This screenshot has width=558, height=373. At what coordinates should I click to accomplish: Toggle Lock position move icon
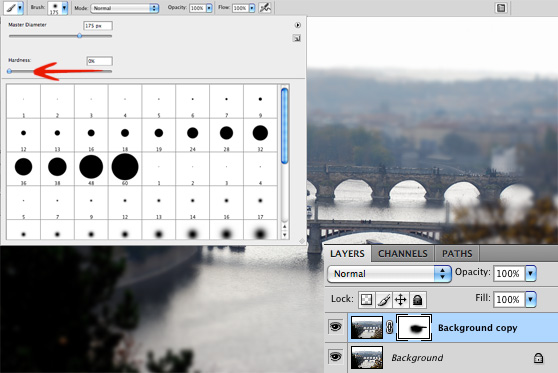pyautogui.click(x=401, y=300)
